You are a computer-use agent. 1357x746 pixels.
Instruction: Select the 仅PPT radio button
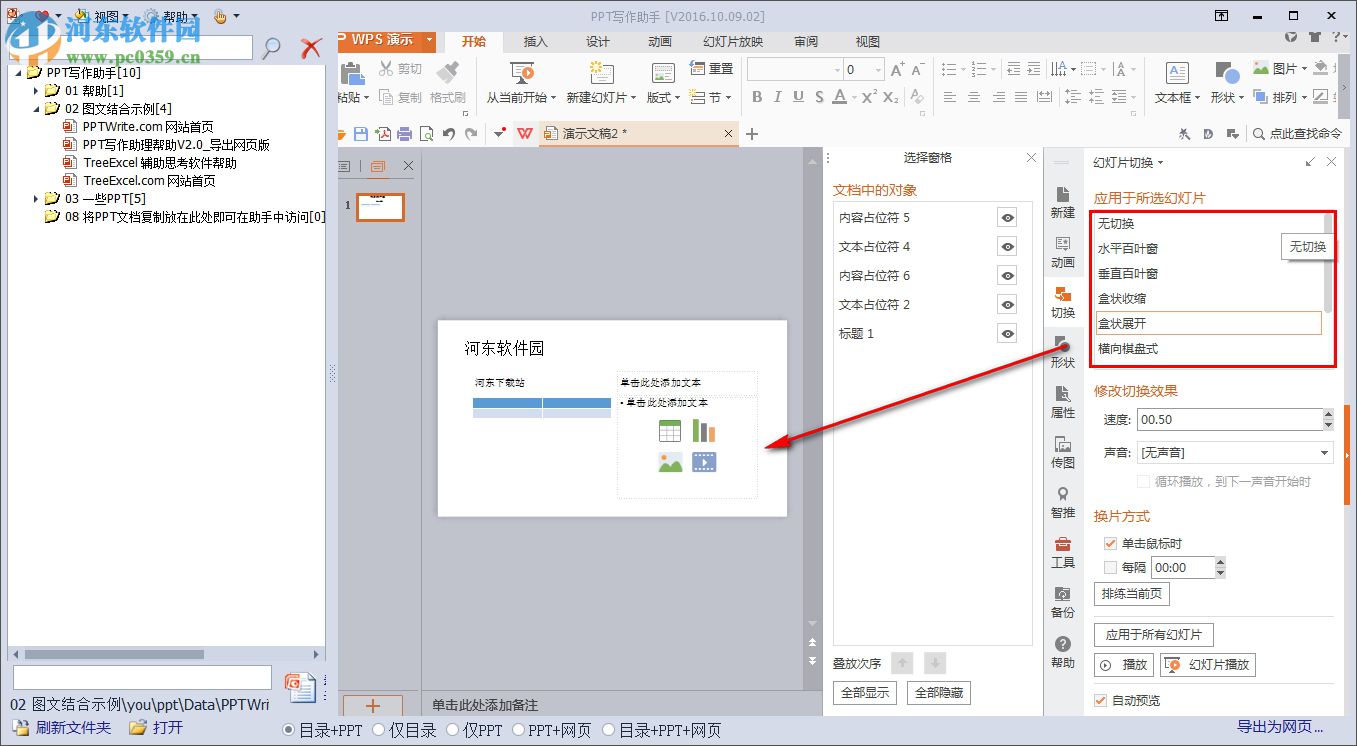(x=452, y=730)
